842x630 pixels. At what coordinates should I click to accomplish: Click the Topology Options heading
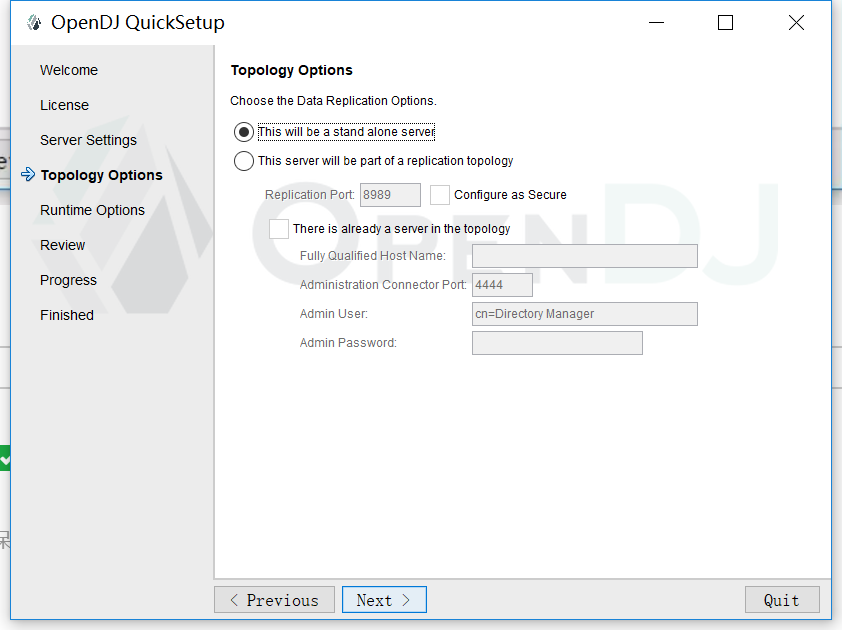pyautogui.click(x=292, y=70)
